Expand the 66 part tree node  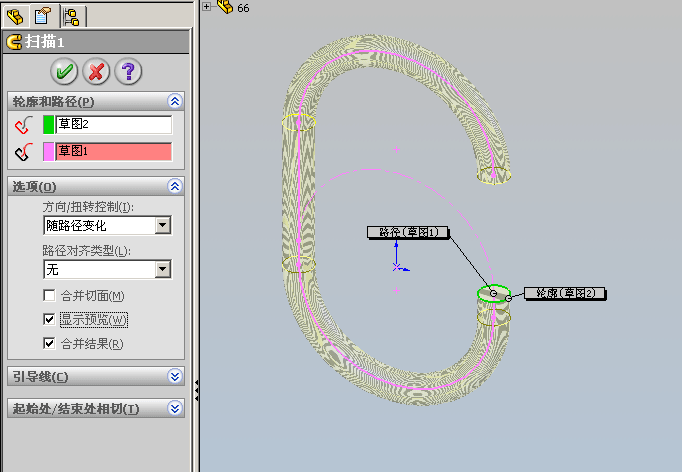click(x=207, y=6)
